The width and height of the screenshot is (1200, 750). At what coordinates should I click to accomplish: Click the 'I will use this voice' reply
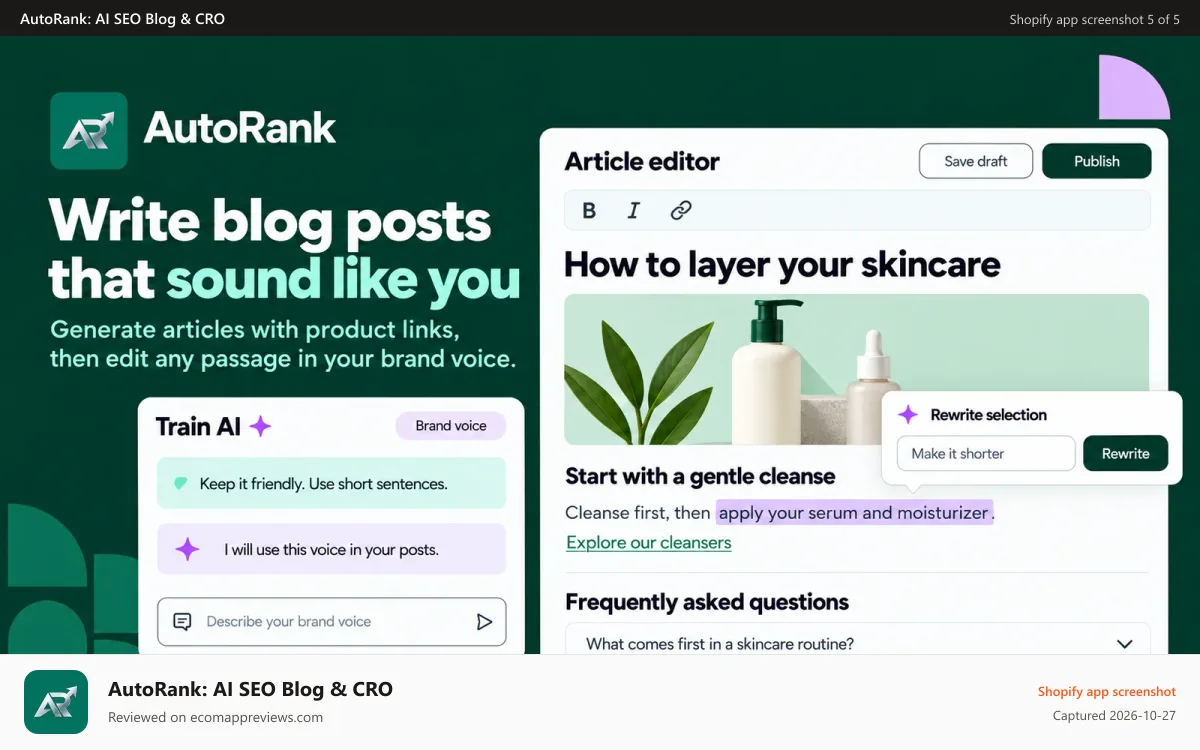pyautogui.click(x=332, y=549)
